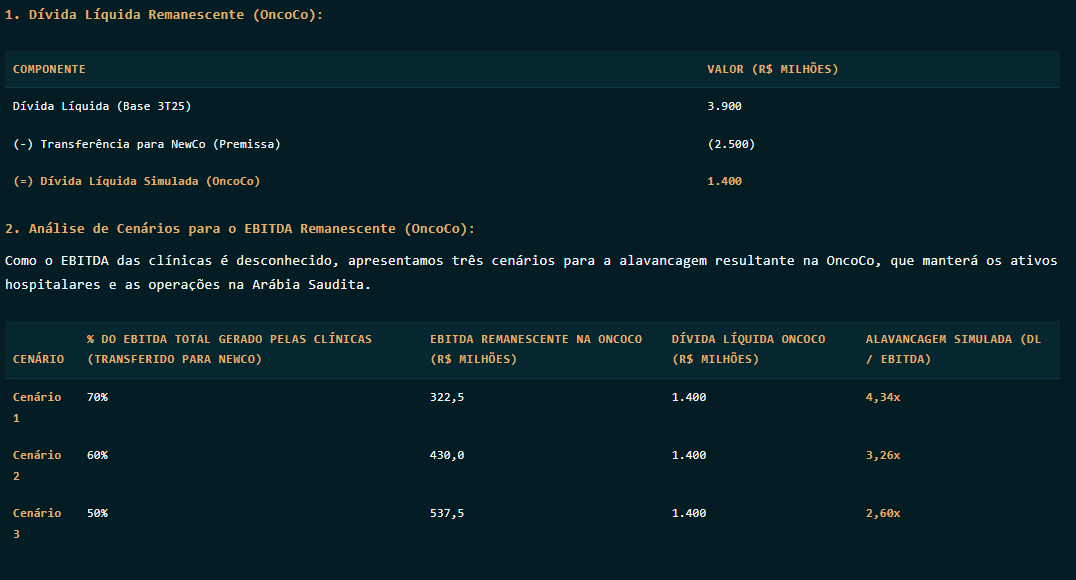Click 'DÍVIDA LÍQUIDA ONCOCO' column header
This screenshot has height=580, width=1076.
coord(749,349)
